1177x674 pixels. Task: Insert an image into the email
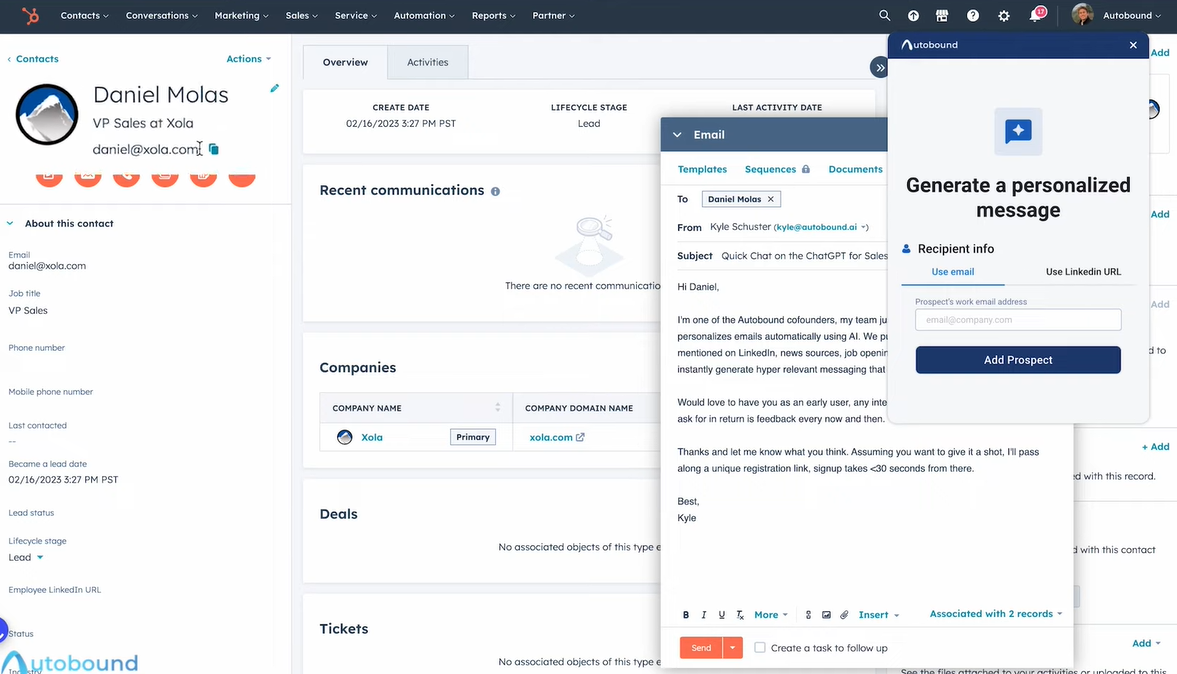826,615
